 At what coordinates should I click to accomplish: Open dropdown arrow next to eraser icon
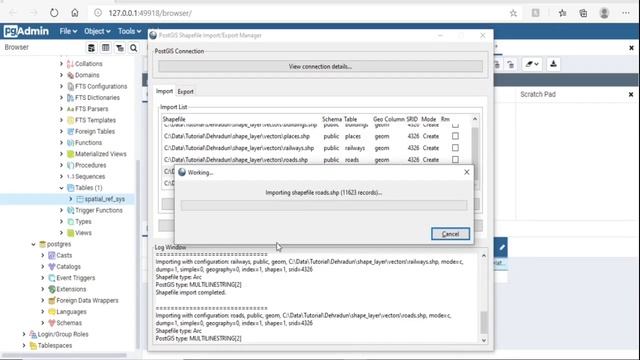tap(536, 64)
